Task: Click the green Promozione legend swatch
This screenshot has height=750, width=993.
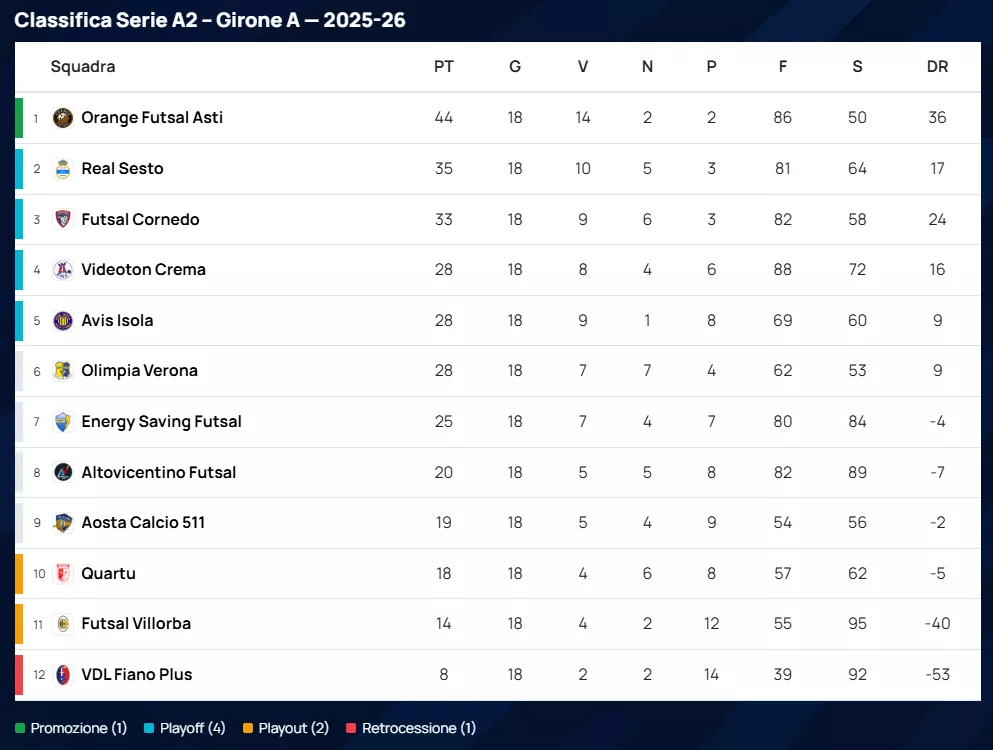Action: [x=20, y=729]
